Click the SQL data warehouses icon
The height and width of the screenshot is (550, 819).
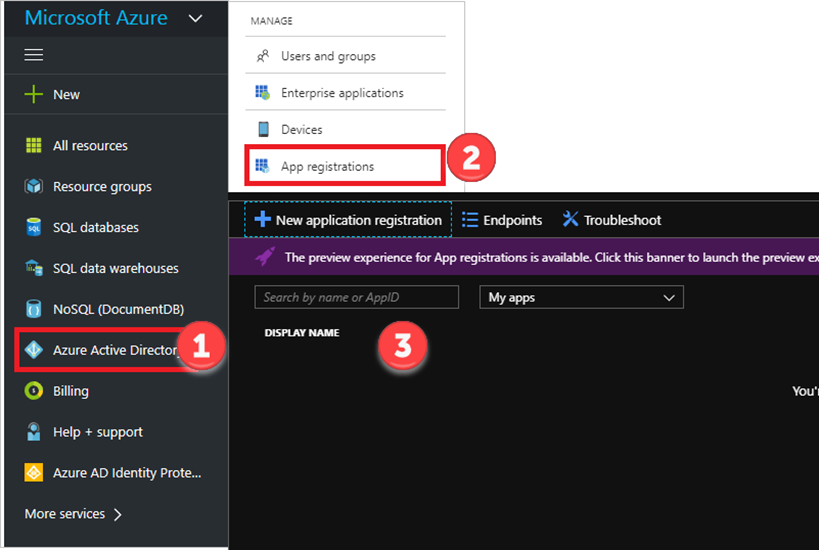(34, 268)
